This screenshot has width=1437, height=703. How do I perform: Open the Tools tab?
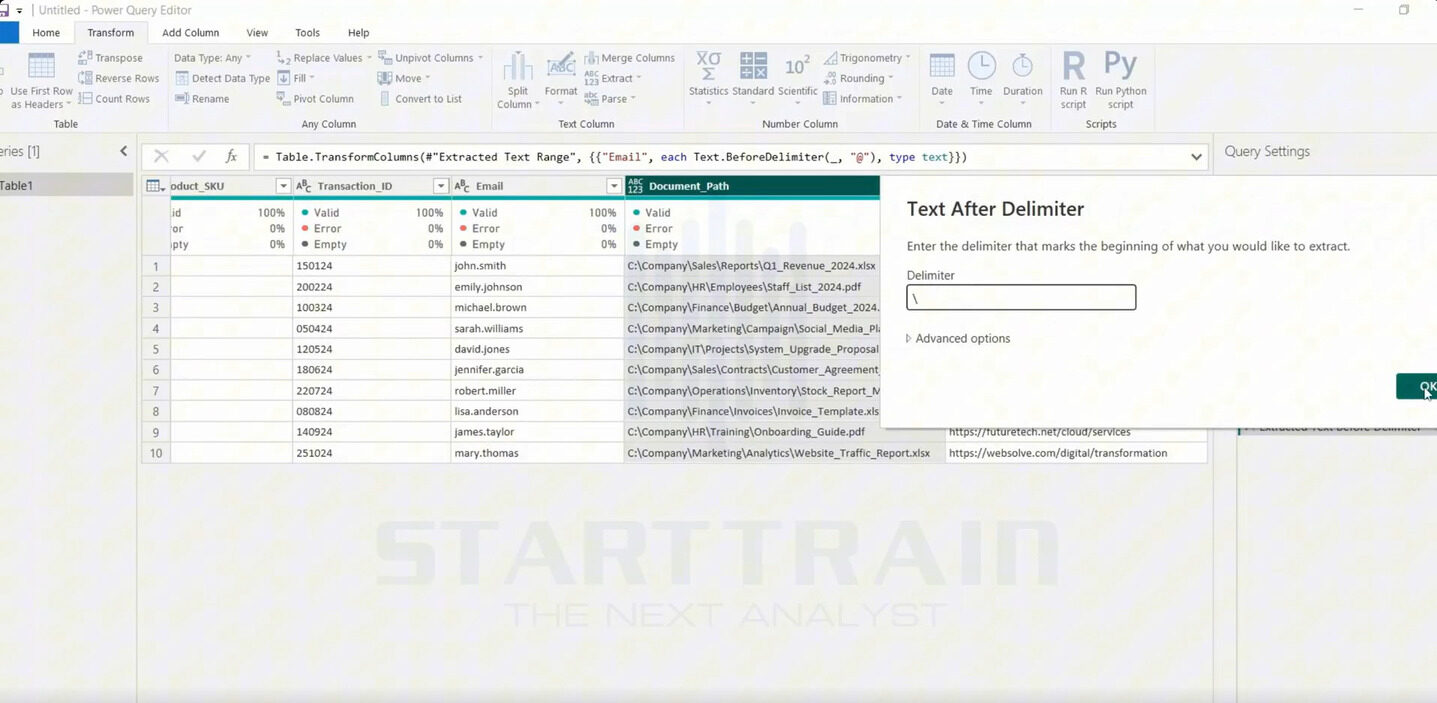click(308, 33)
